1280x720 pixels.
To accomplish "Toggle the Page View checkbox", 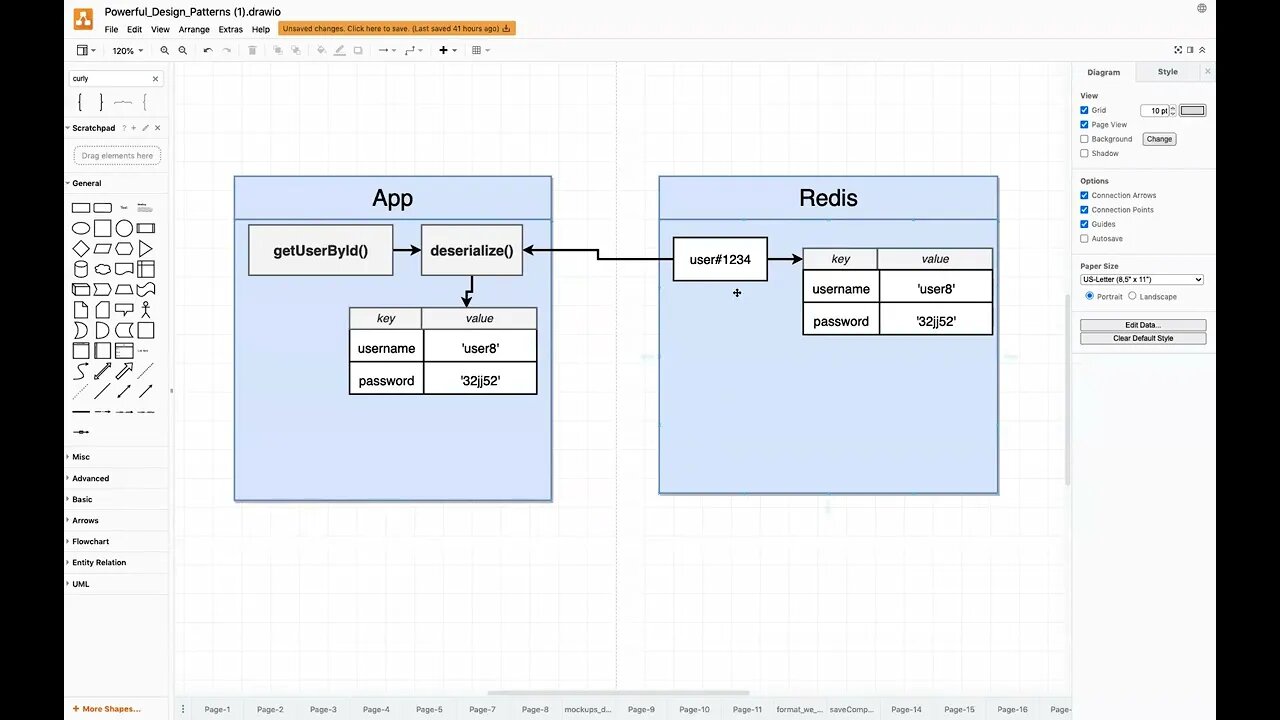I will pyautogui.click(x=1084, y=125).
